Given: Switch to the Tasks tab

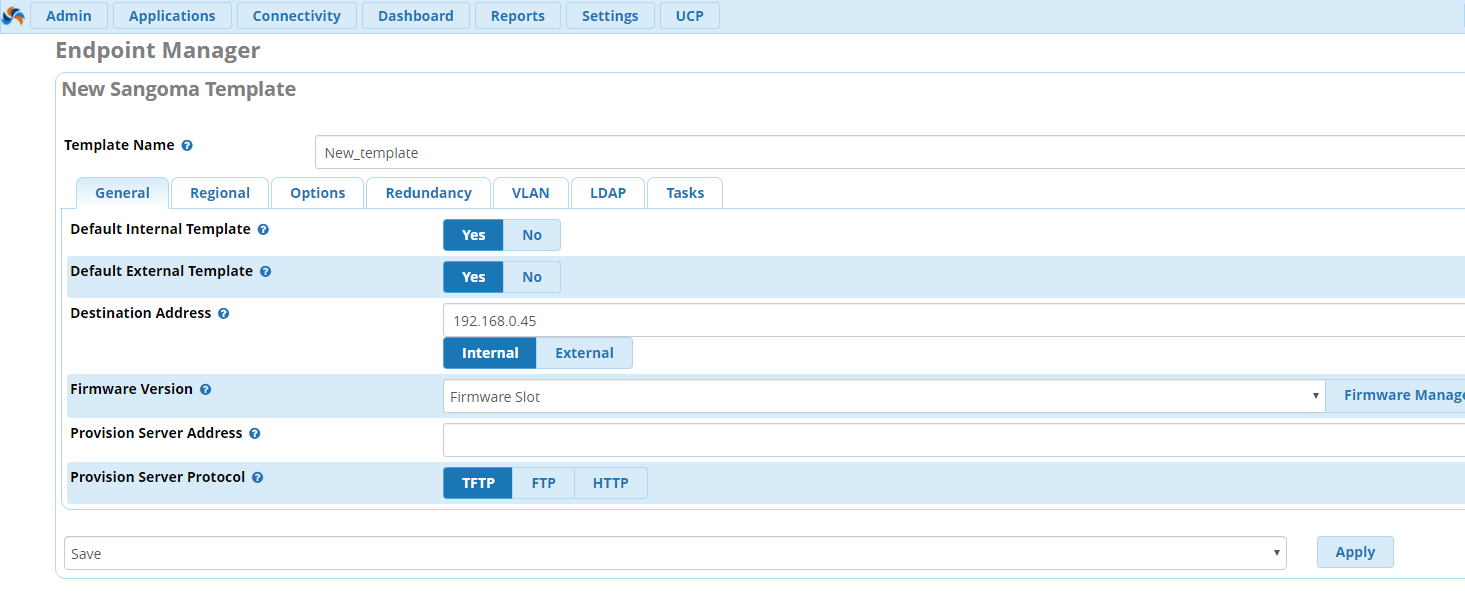Looking at the screenshot, I should [x=685, y=193].
